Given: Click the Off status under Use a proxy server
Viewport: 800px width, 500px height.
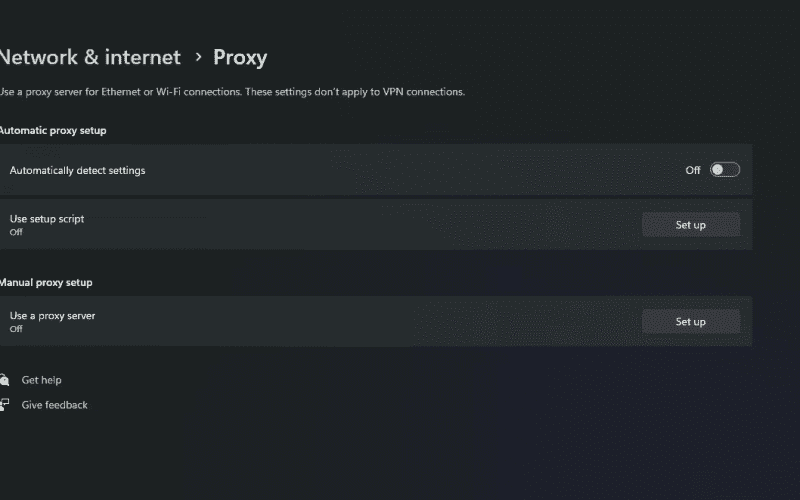Looking at the screenshot, I should tap(16, 329).
